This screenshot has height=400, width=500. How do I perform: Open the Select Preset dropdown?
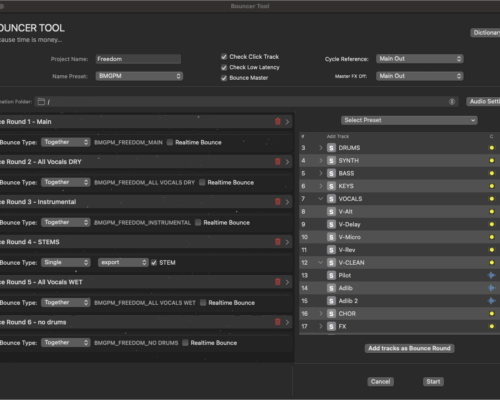409,120
